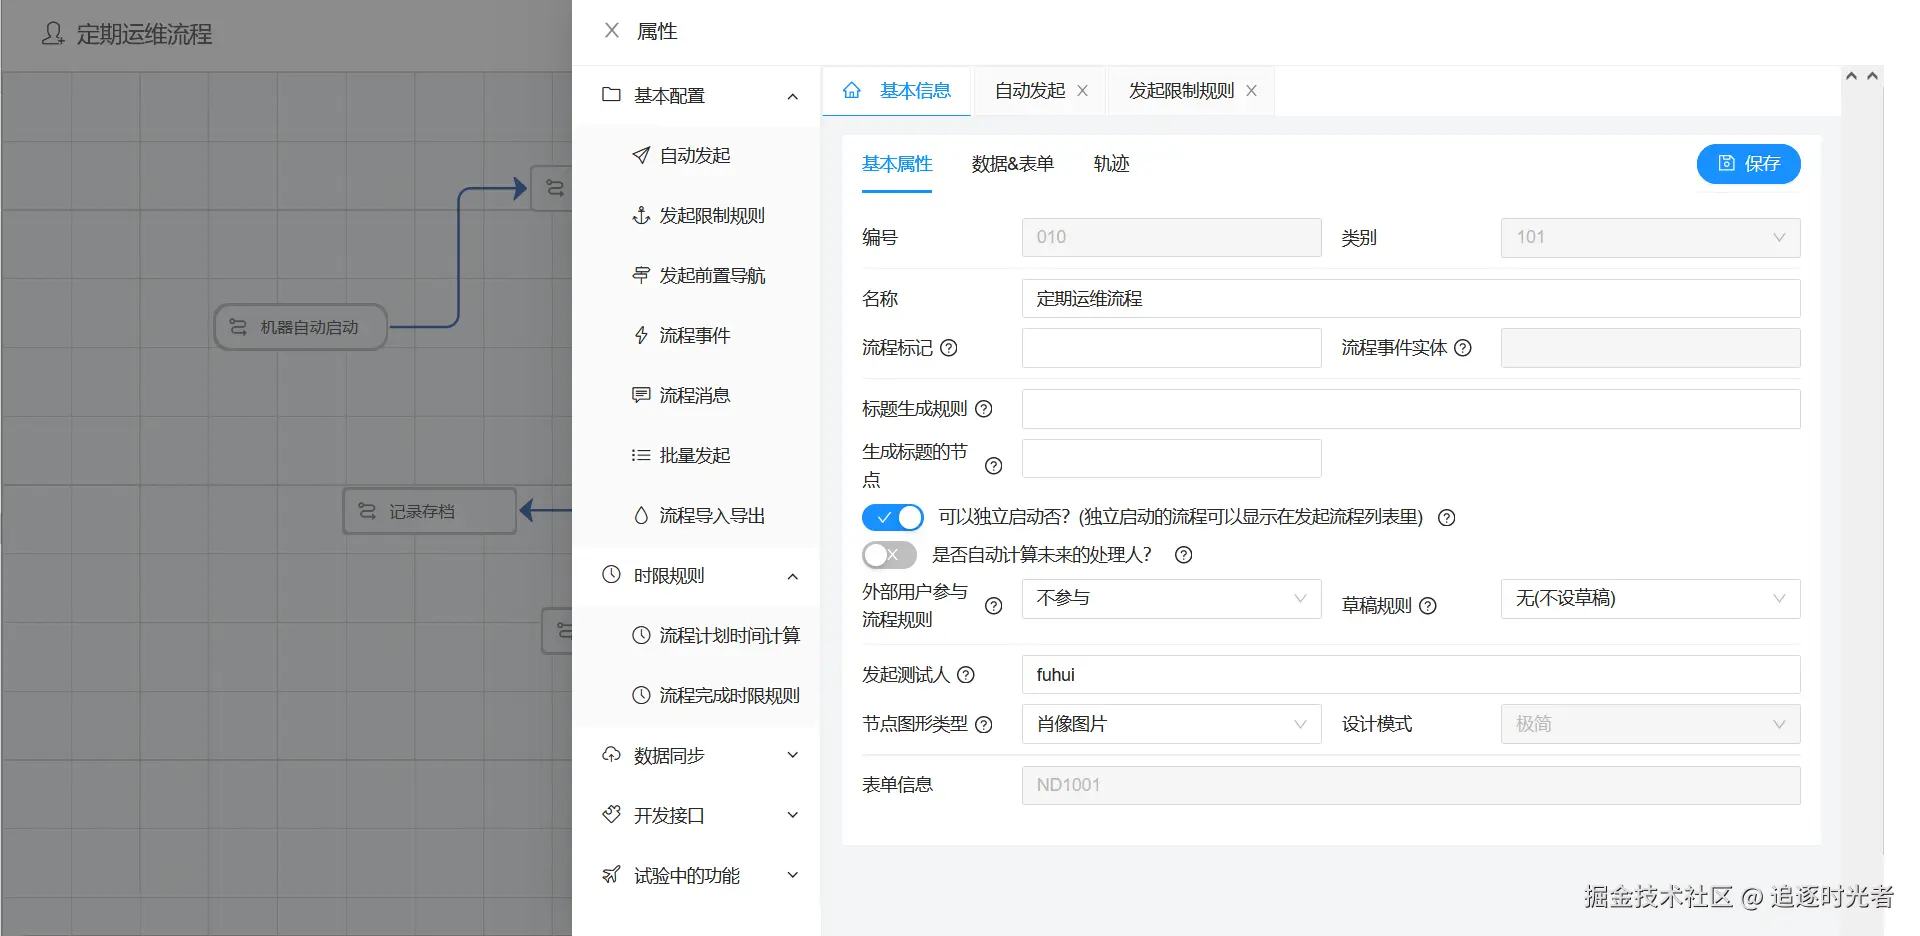Image resolution: width=1920 pixels, height=936 pixels.
Task: Collapse the 基本配置 sidebar section
Action: [700, 96]
